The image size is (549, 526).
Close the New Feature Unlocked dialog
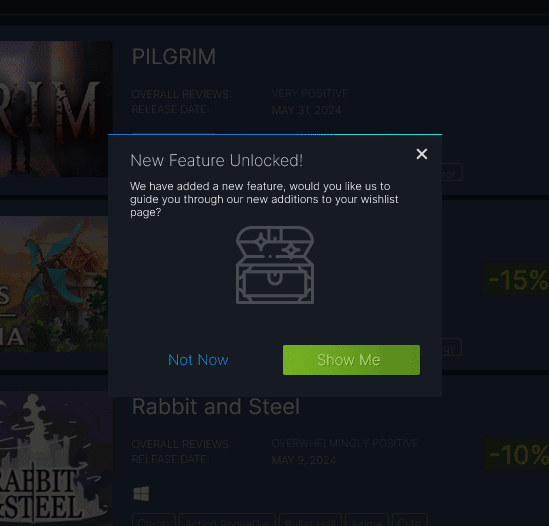click(422, 154)
